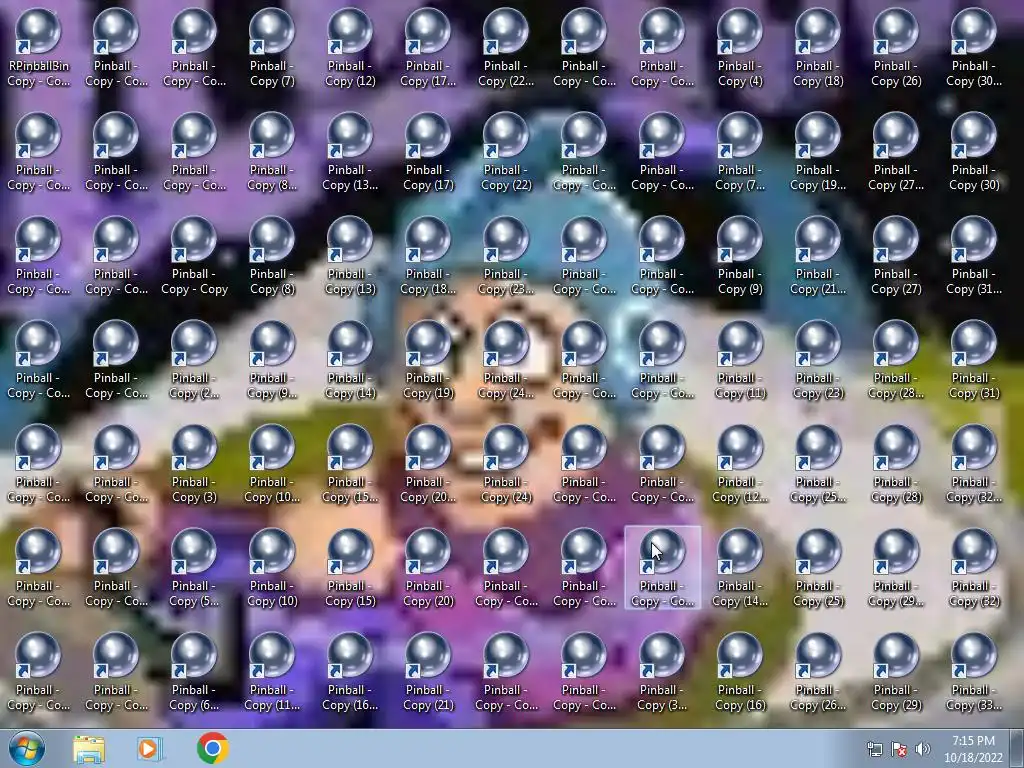Click the Show desktop button
1024x768 pixels.
(1017, 749)
